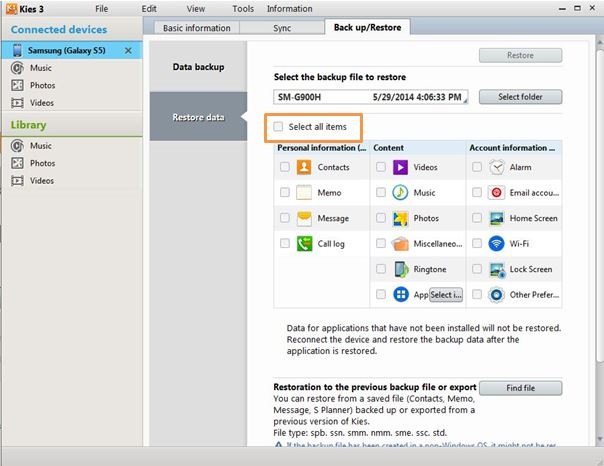Open the Data backup section

point(198,67)
